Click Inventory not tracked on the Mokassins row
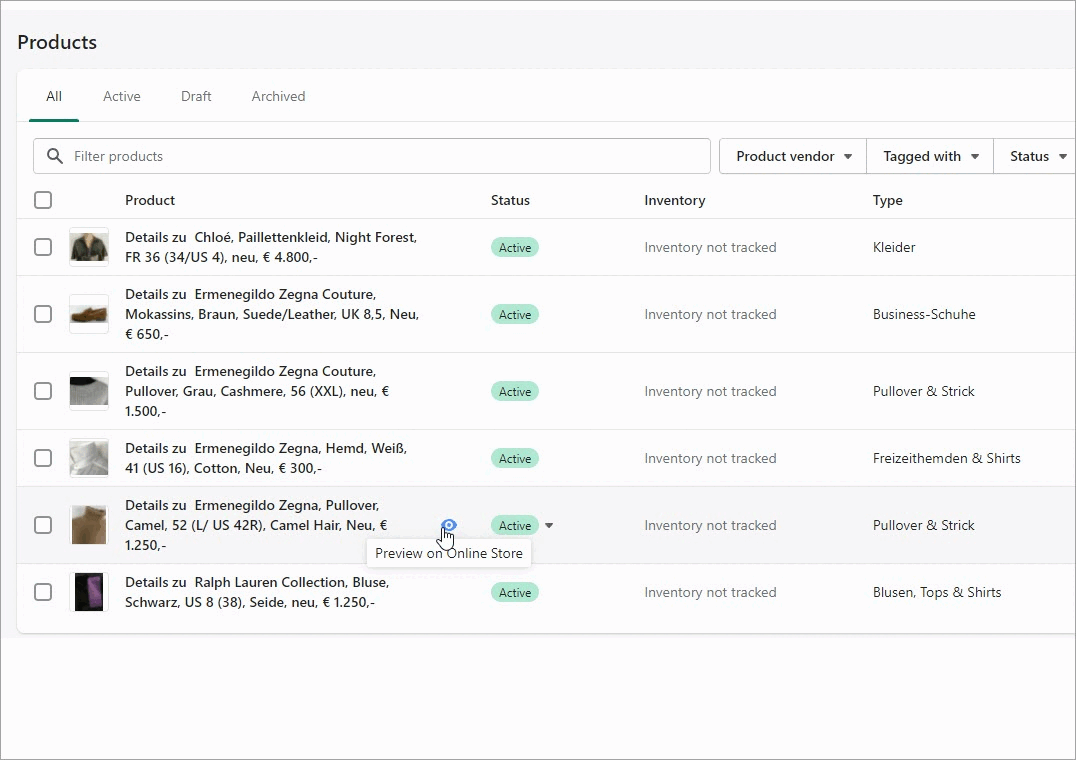 710,315
